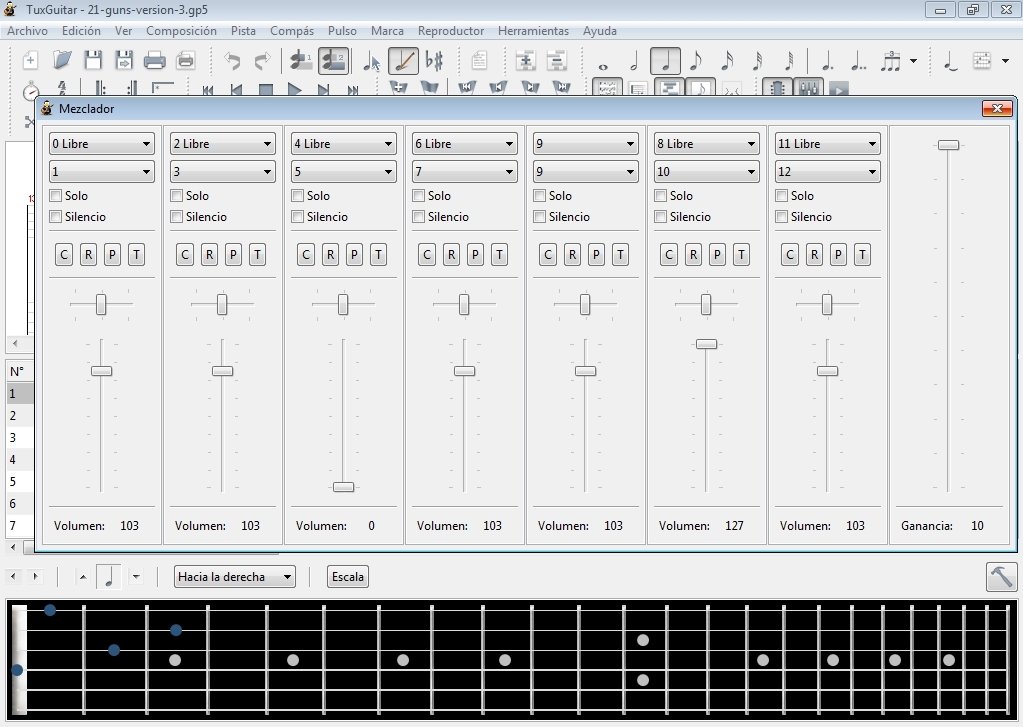The width and height of the screenshot is (1023, 727).
Task: Add a track with the plus icon
Action: pyautogui.click(x=525, y=61)
